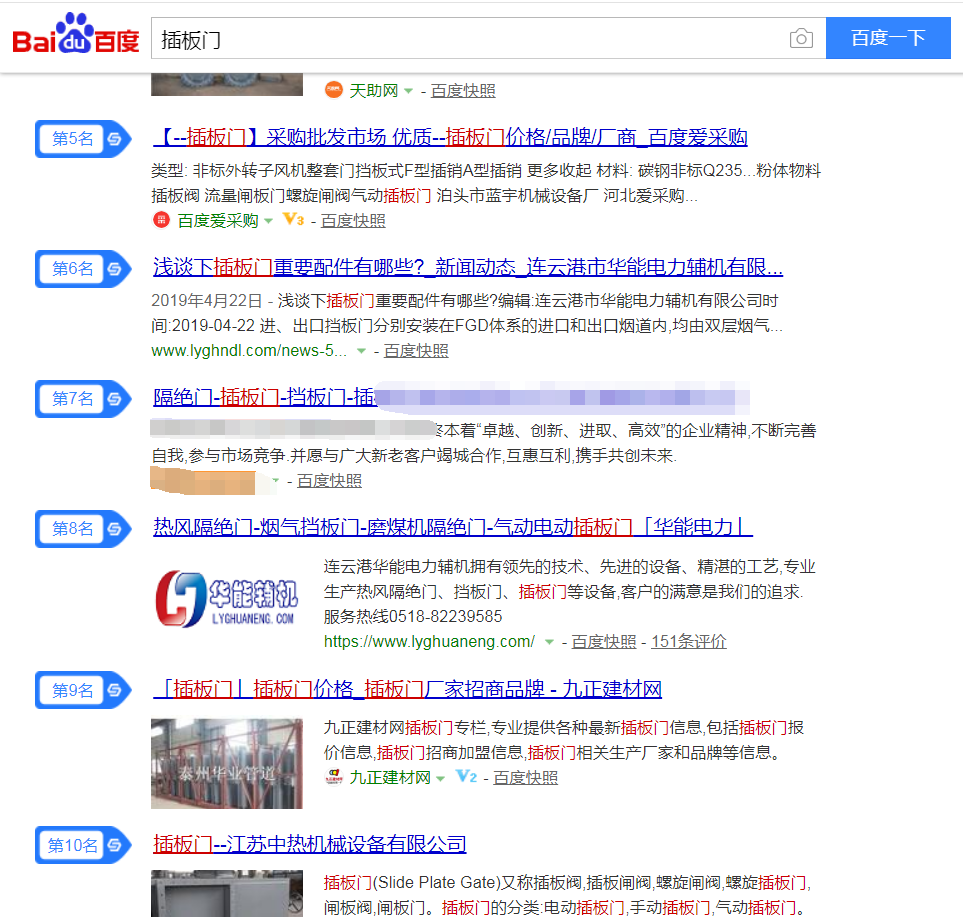Click the slide plate gate thumbnail image
Viewport: 963px width, 917px height.
click(227, 893)
